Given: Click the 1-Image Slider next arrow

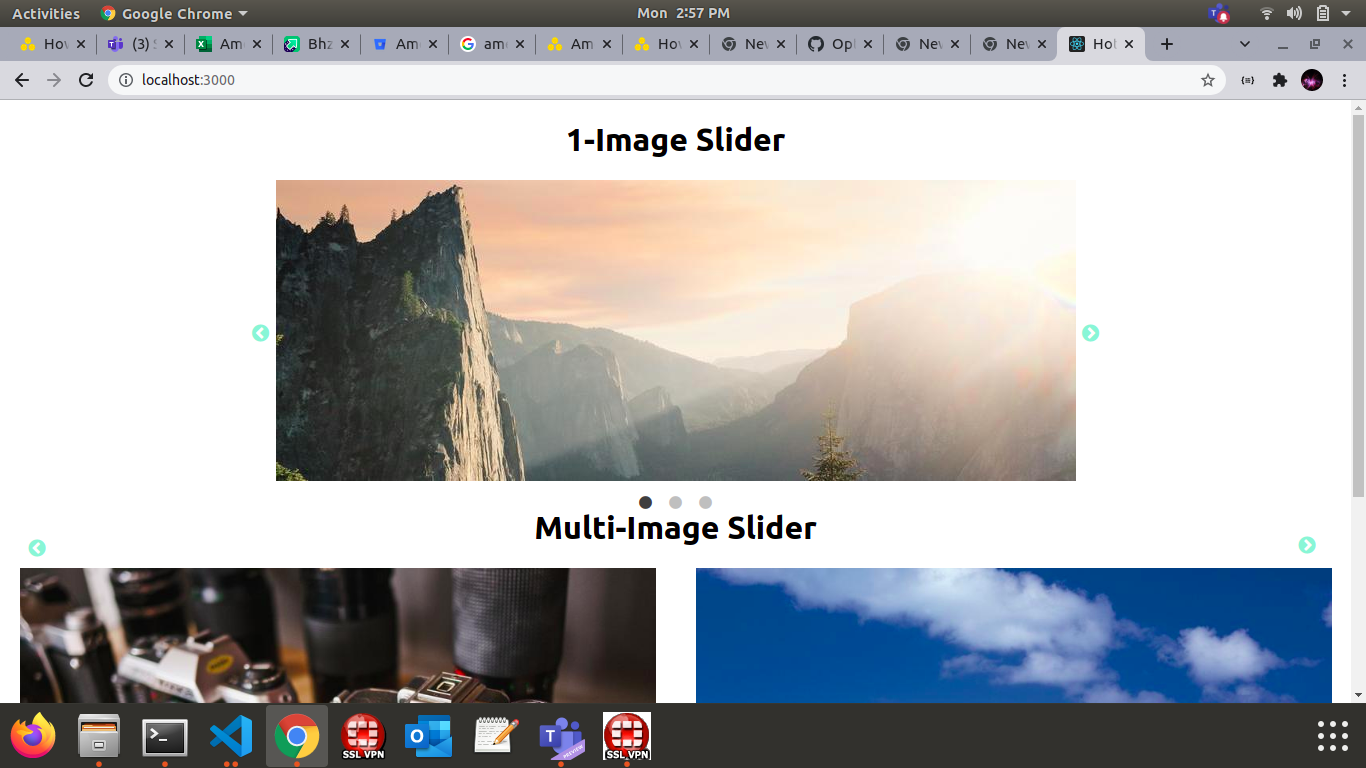Looking at the screenshot, I should click(1090, 333).
